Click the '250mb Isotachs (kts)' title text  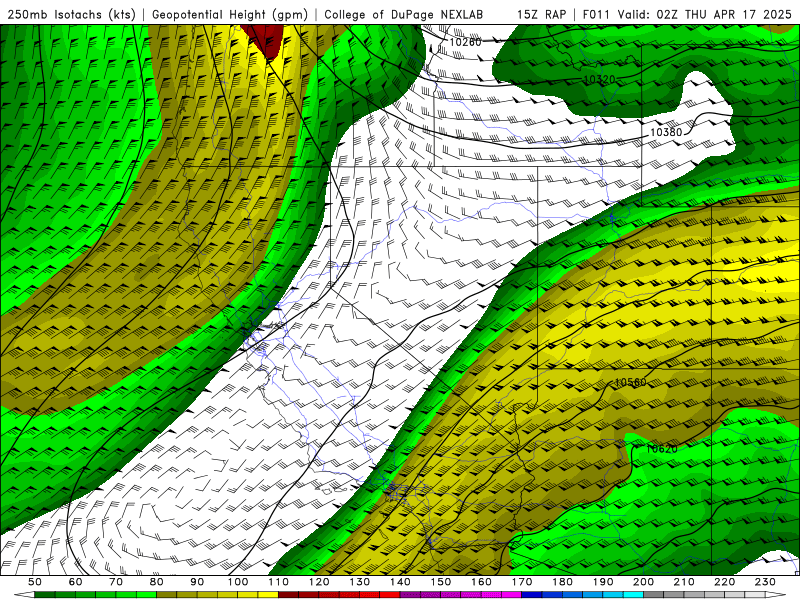click(x=71, y=14)
